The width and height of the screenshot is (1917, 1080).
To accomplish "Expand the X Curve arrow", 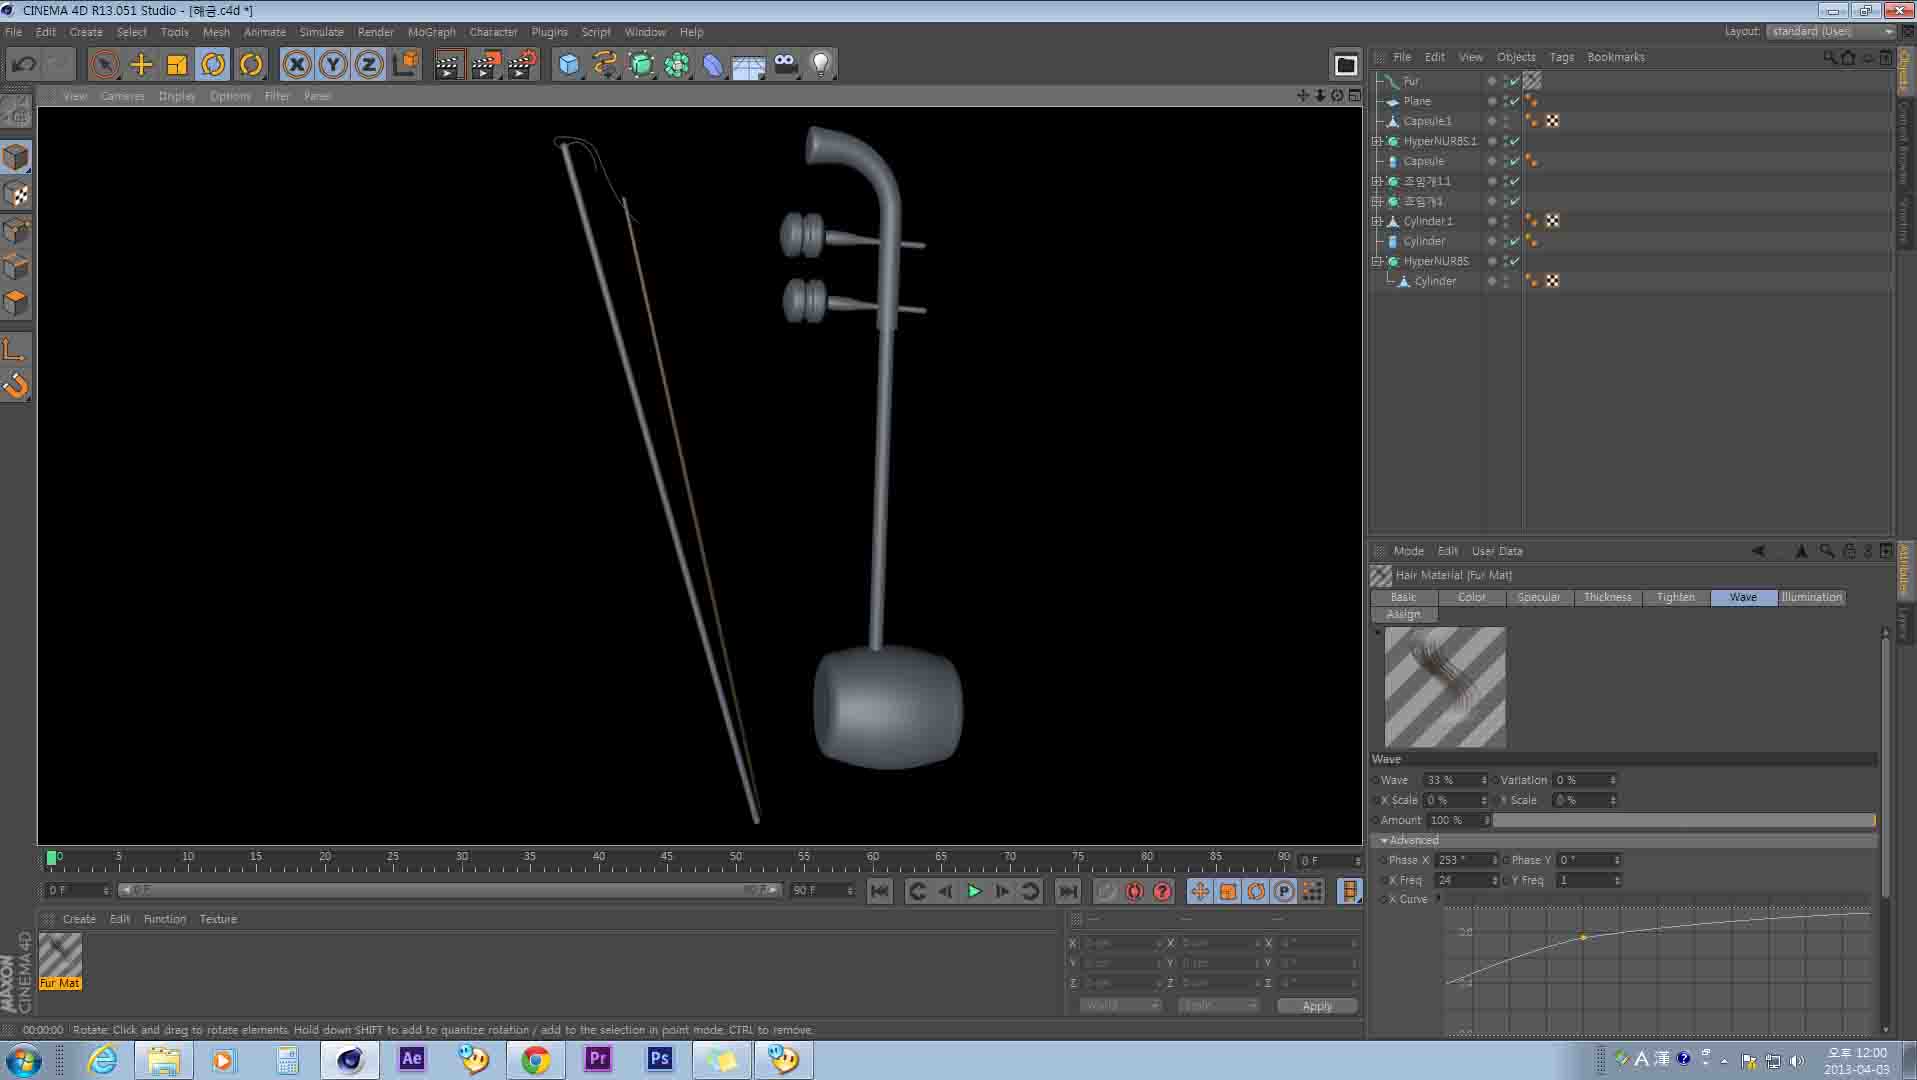I will 1439,898.
